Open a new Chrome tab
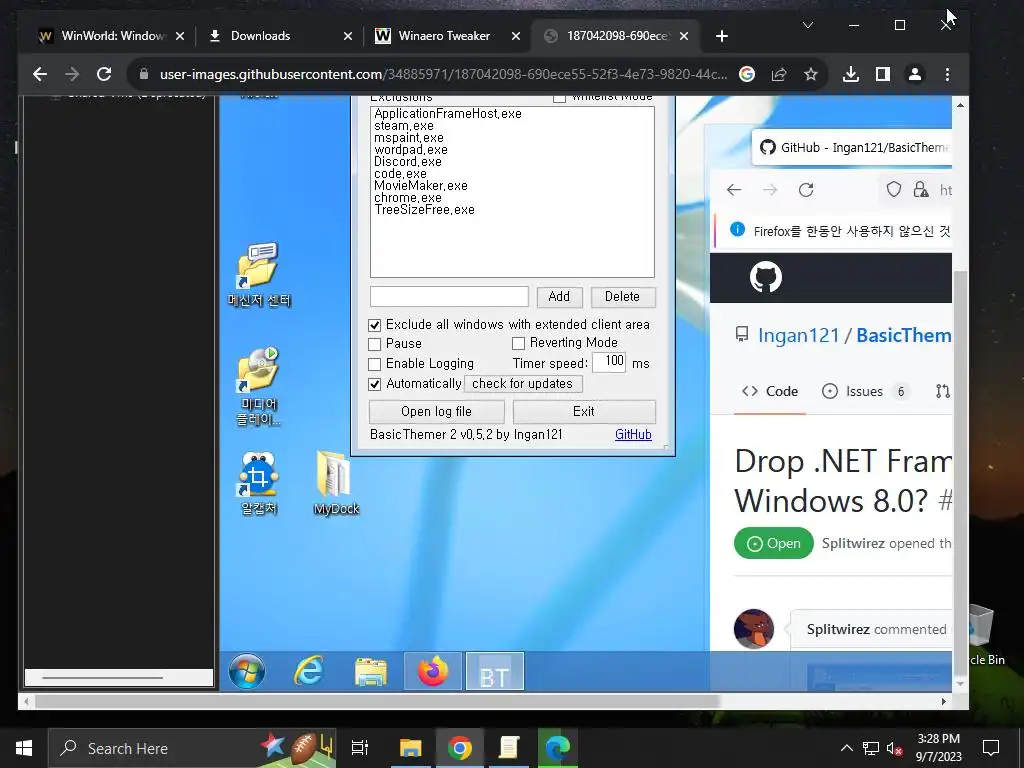 (722, 36)
